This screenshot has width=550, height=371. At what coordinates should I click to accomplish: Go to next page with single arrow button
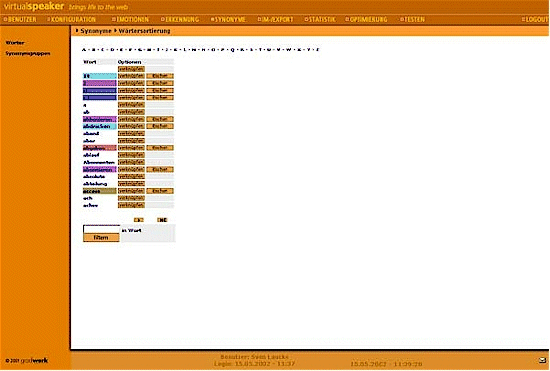pyautogui.click(x=139, y=220)
